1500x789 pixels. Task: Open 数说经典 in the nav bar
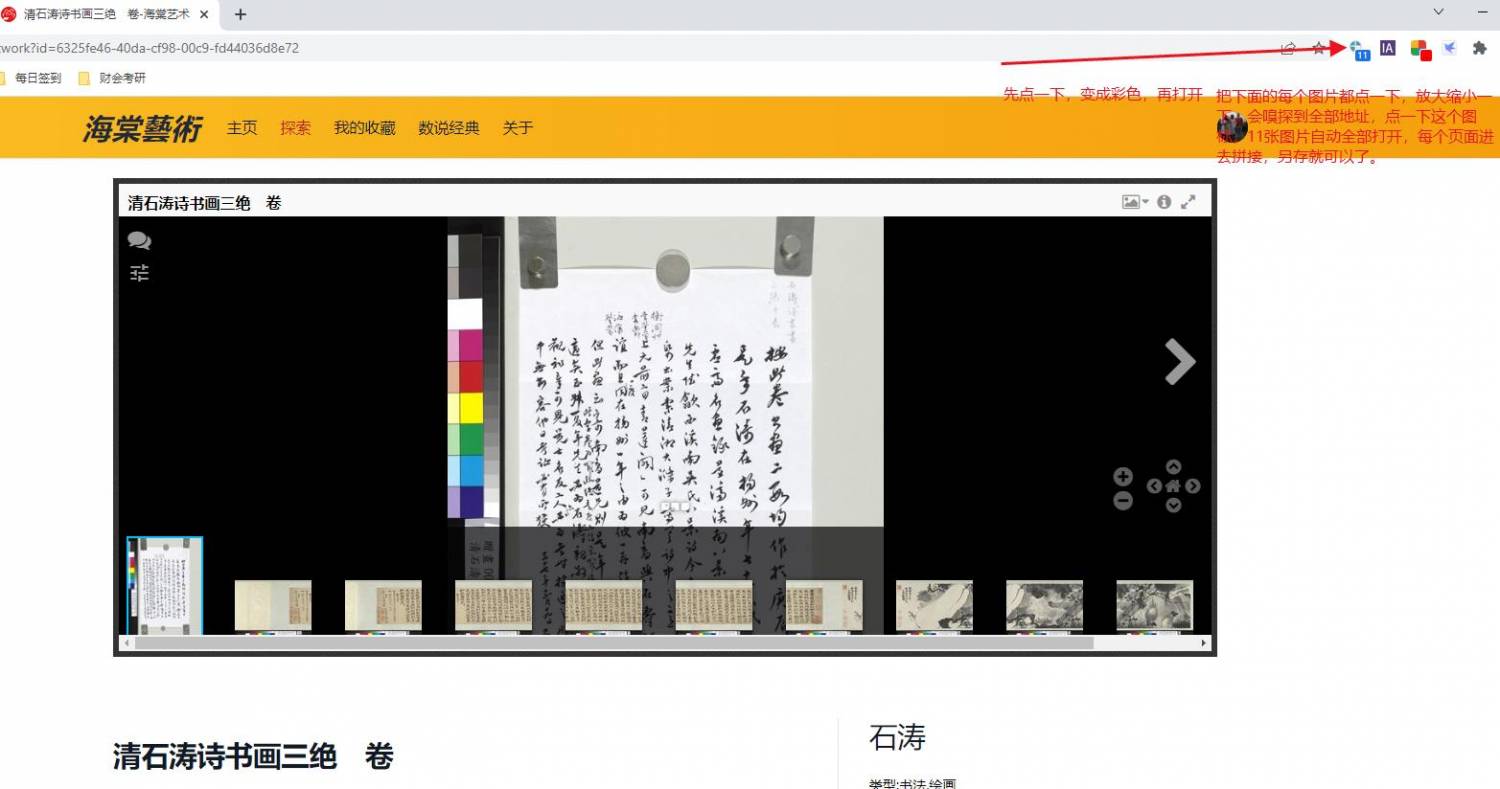449,128
